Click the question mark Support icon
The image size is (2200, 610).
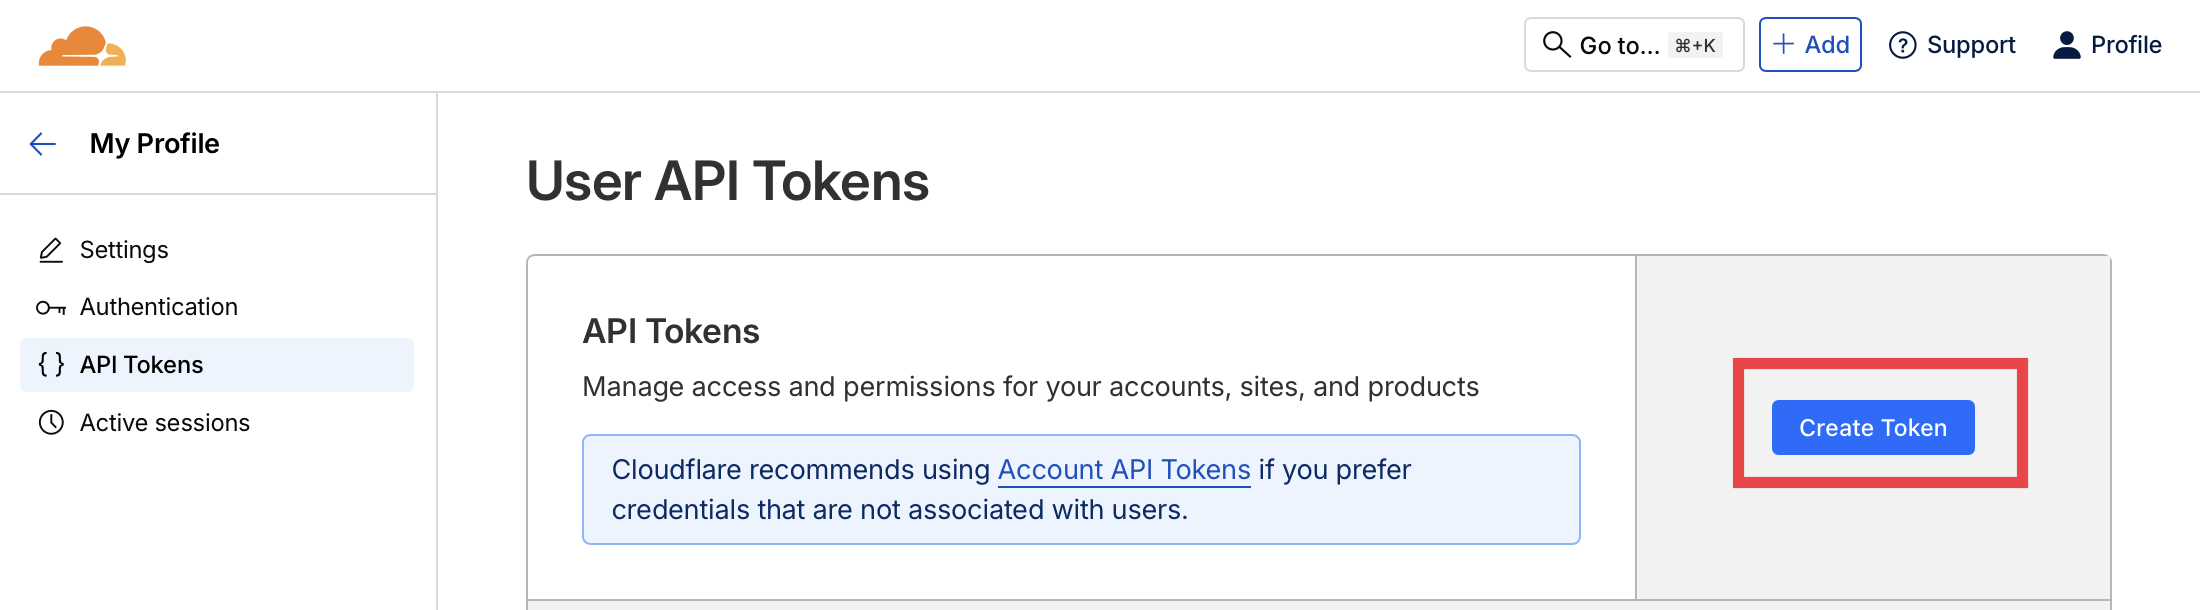(1902, 45)
